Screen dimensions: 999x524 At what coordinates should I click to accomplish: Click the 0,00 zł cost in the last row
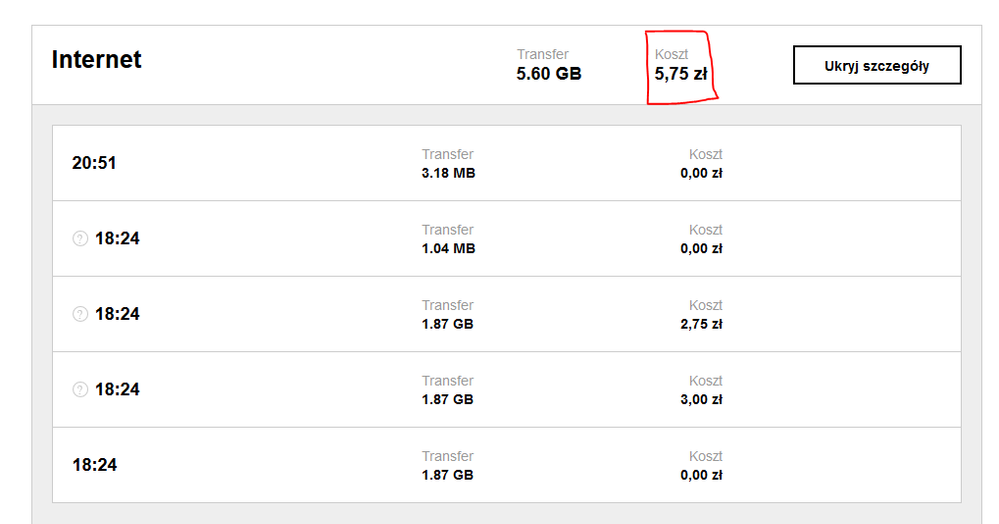coord(701,475)
